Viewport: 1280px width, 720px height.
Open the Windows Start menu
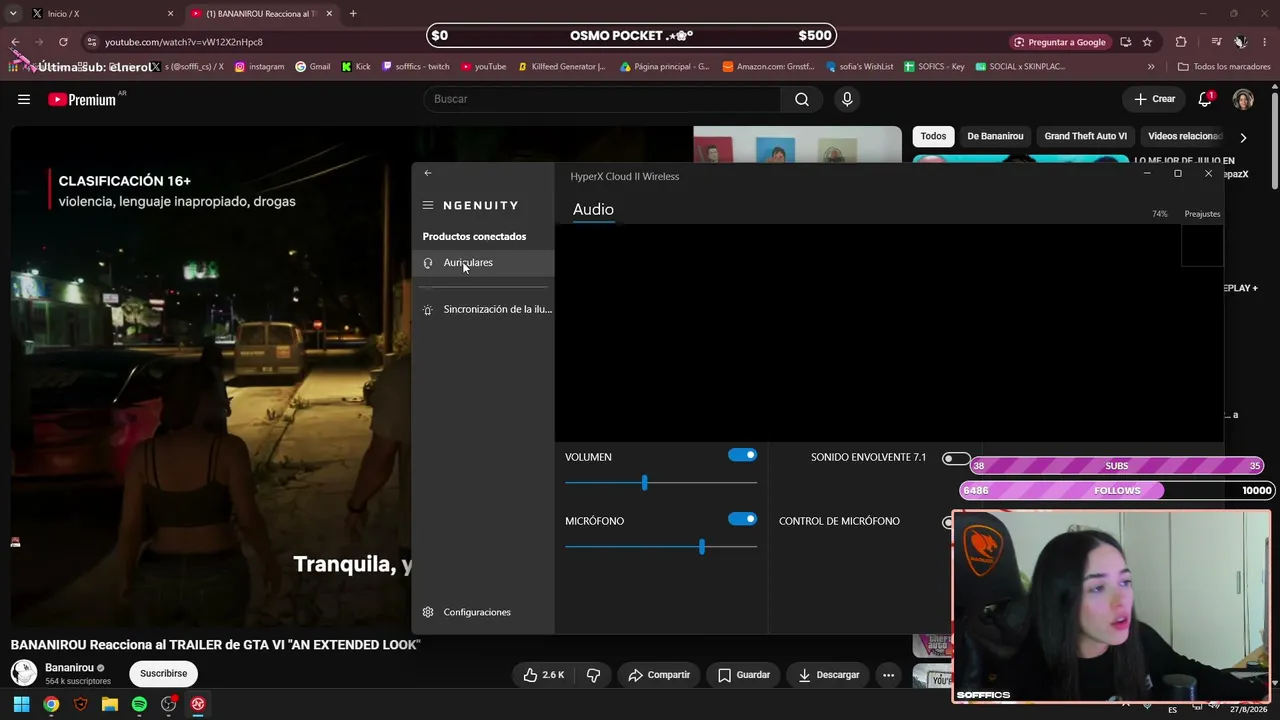pos(21,704)
